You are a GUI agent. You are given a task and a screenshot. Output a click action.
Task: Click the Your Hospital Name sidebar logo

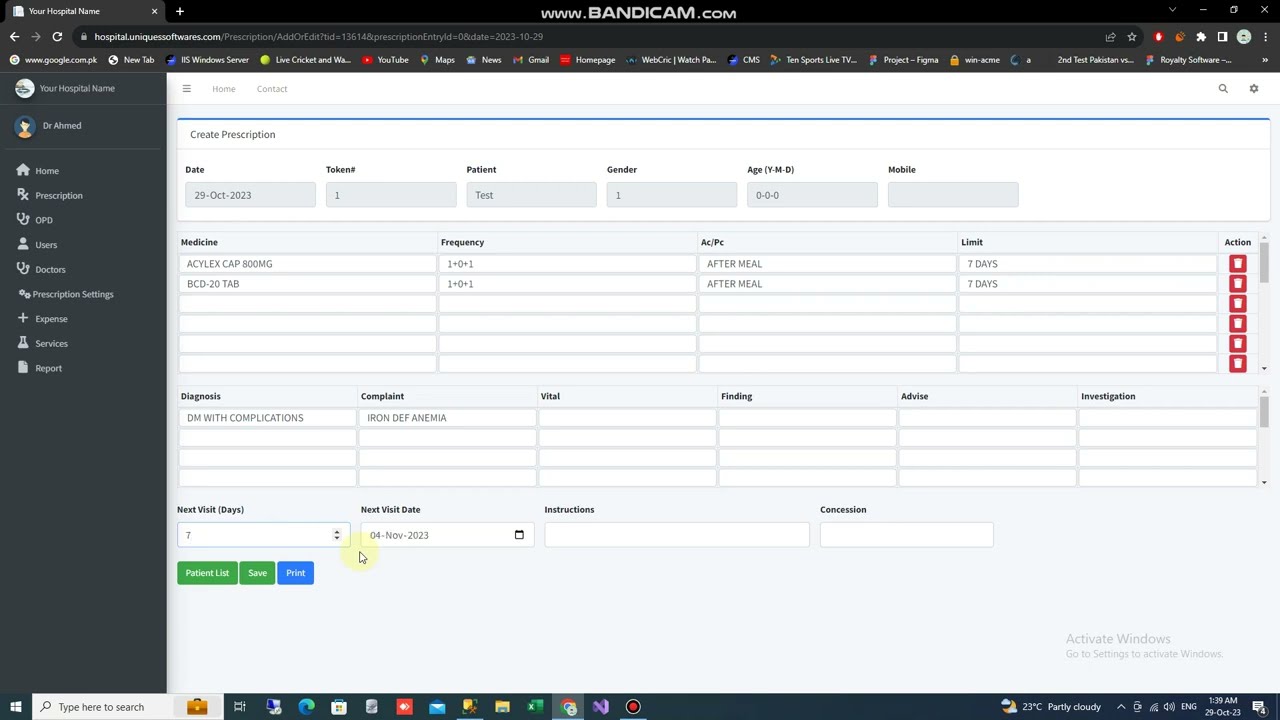pyautogui.click(x=24, y=88)
